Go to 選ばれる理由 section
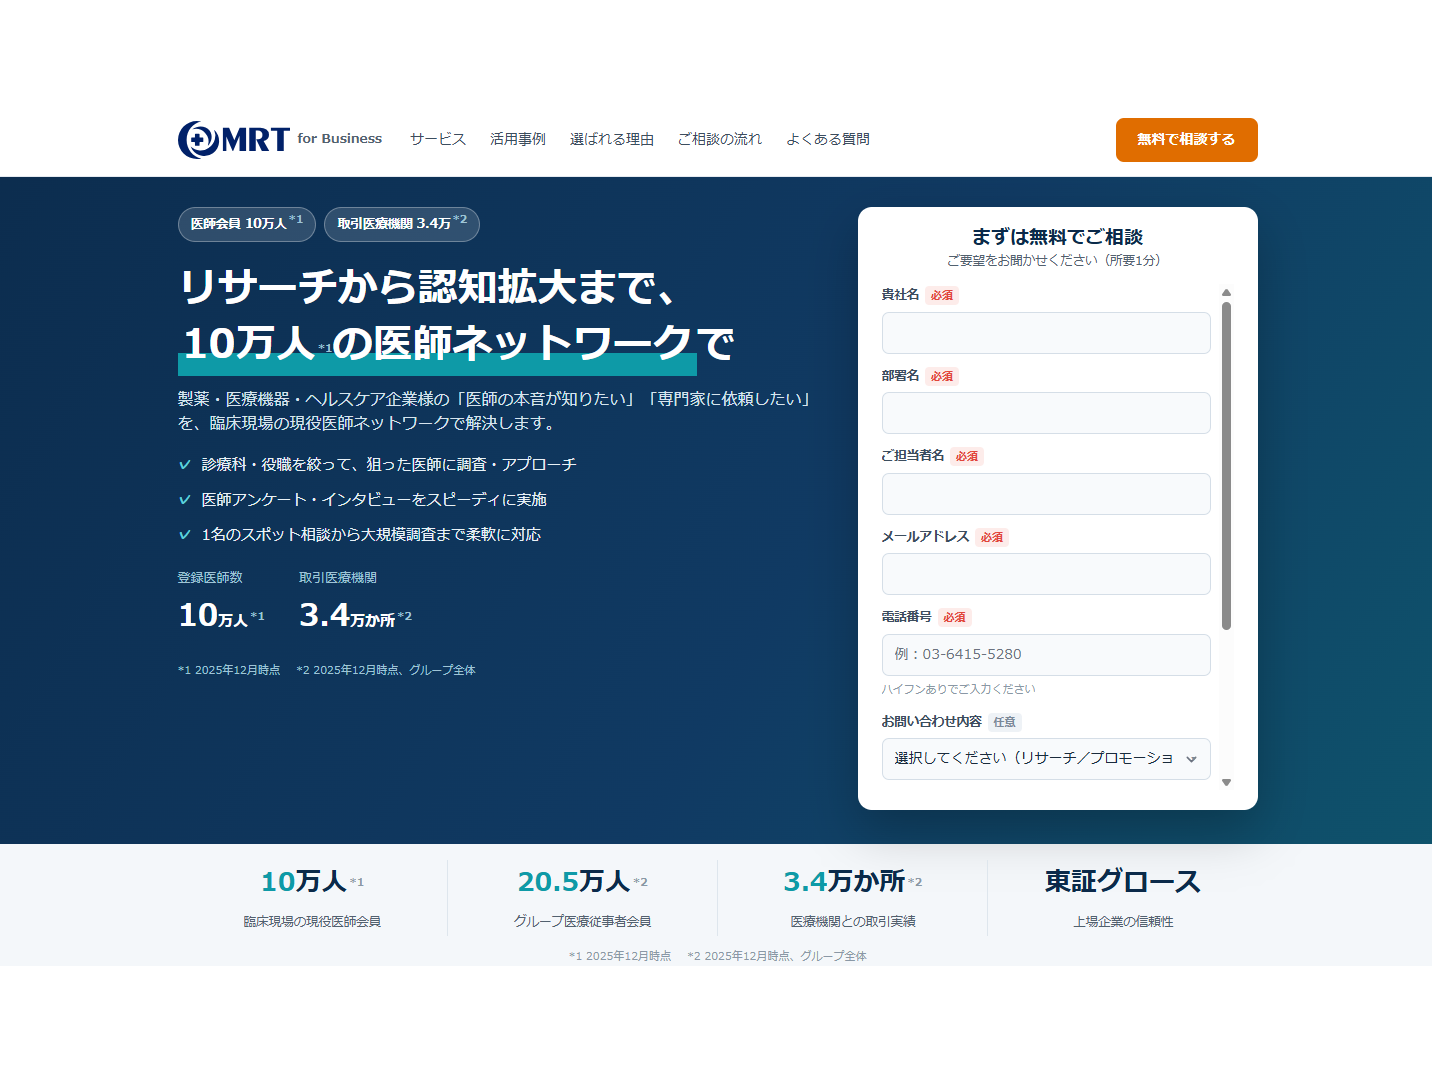Screen dimensions: 1432x1074 [612, 139]
